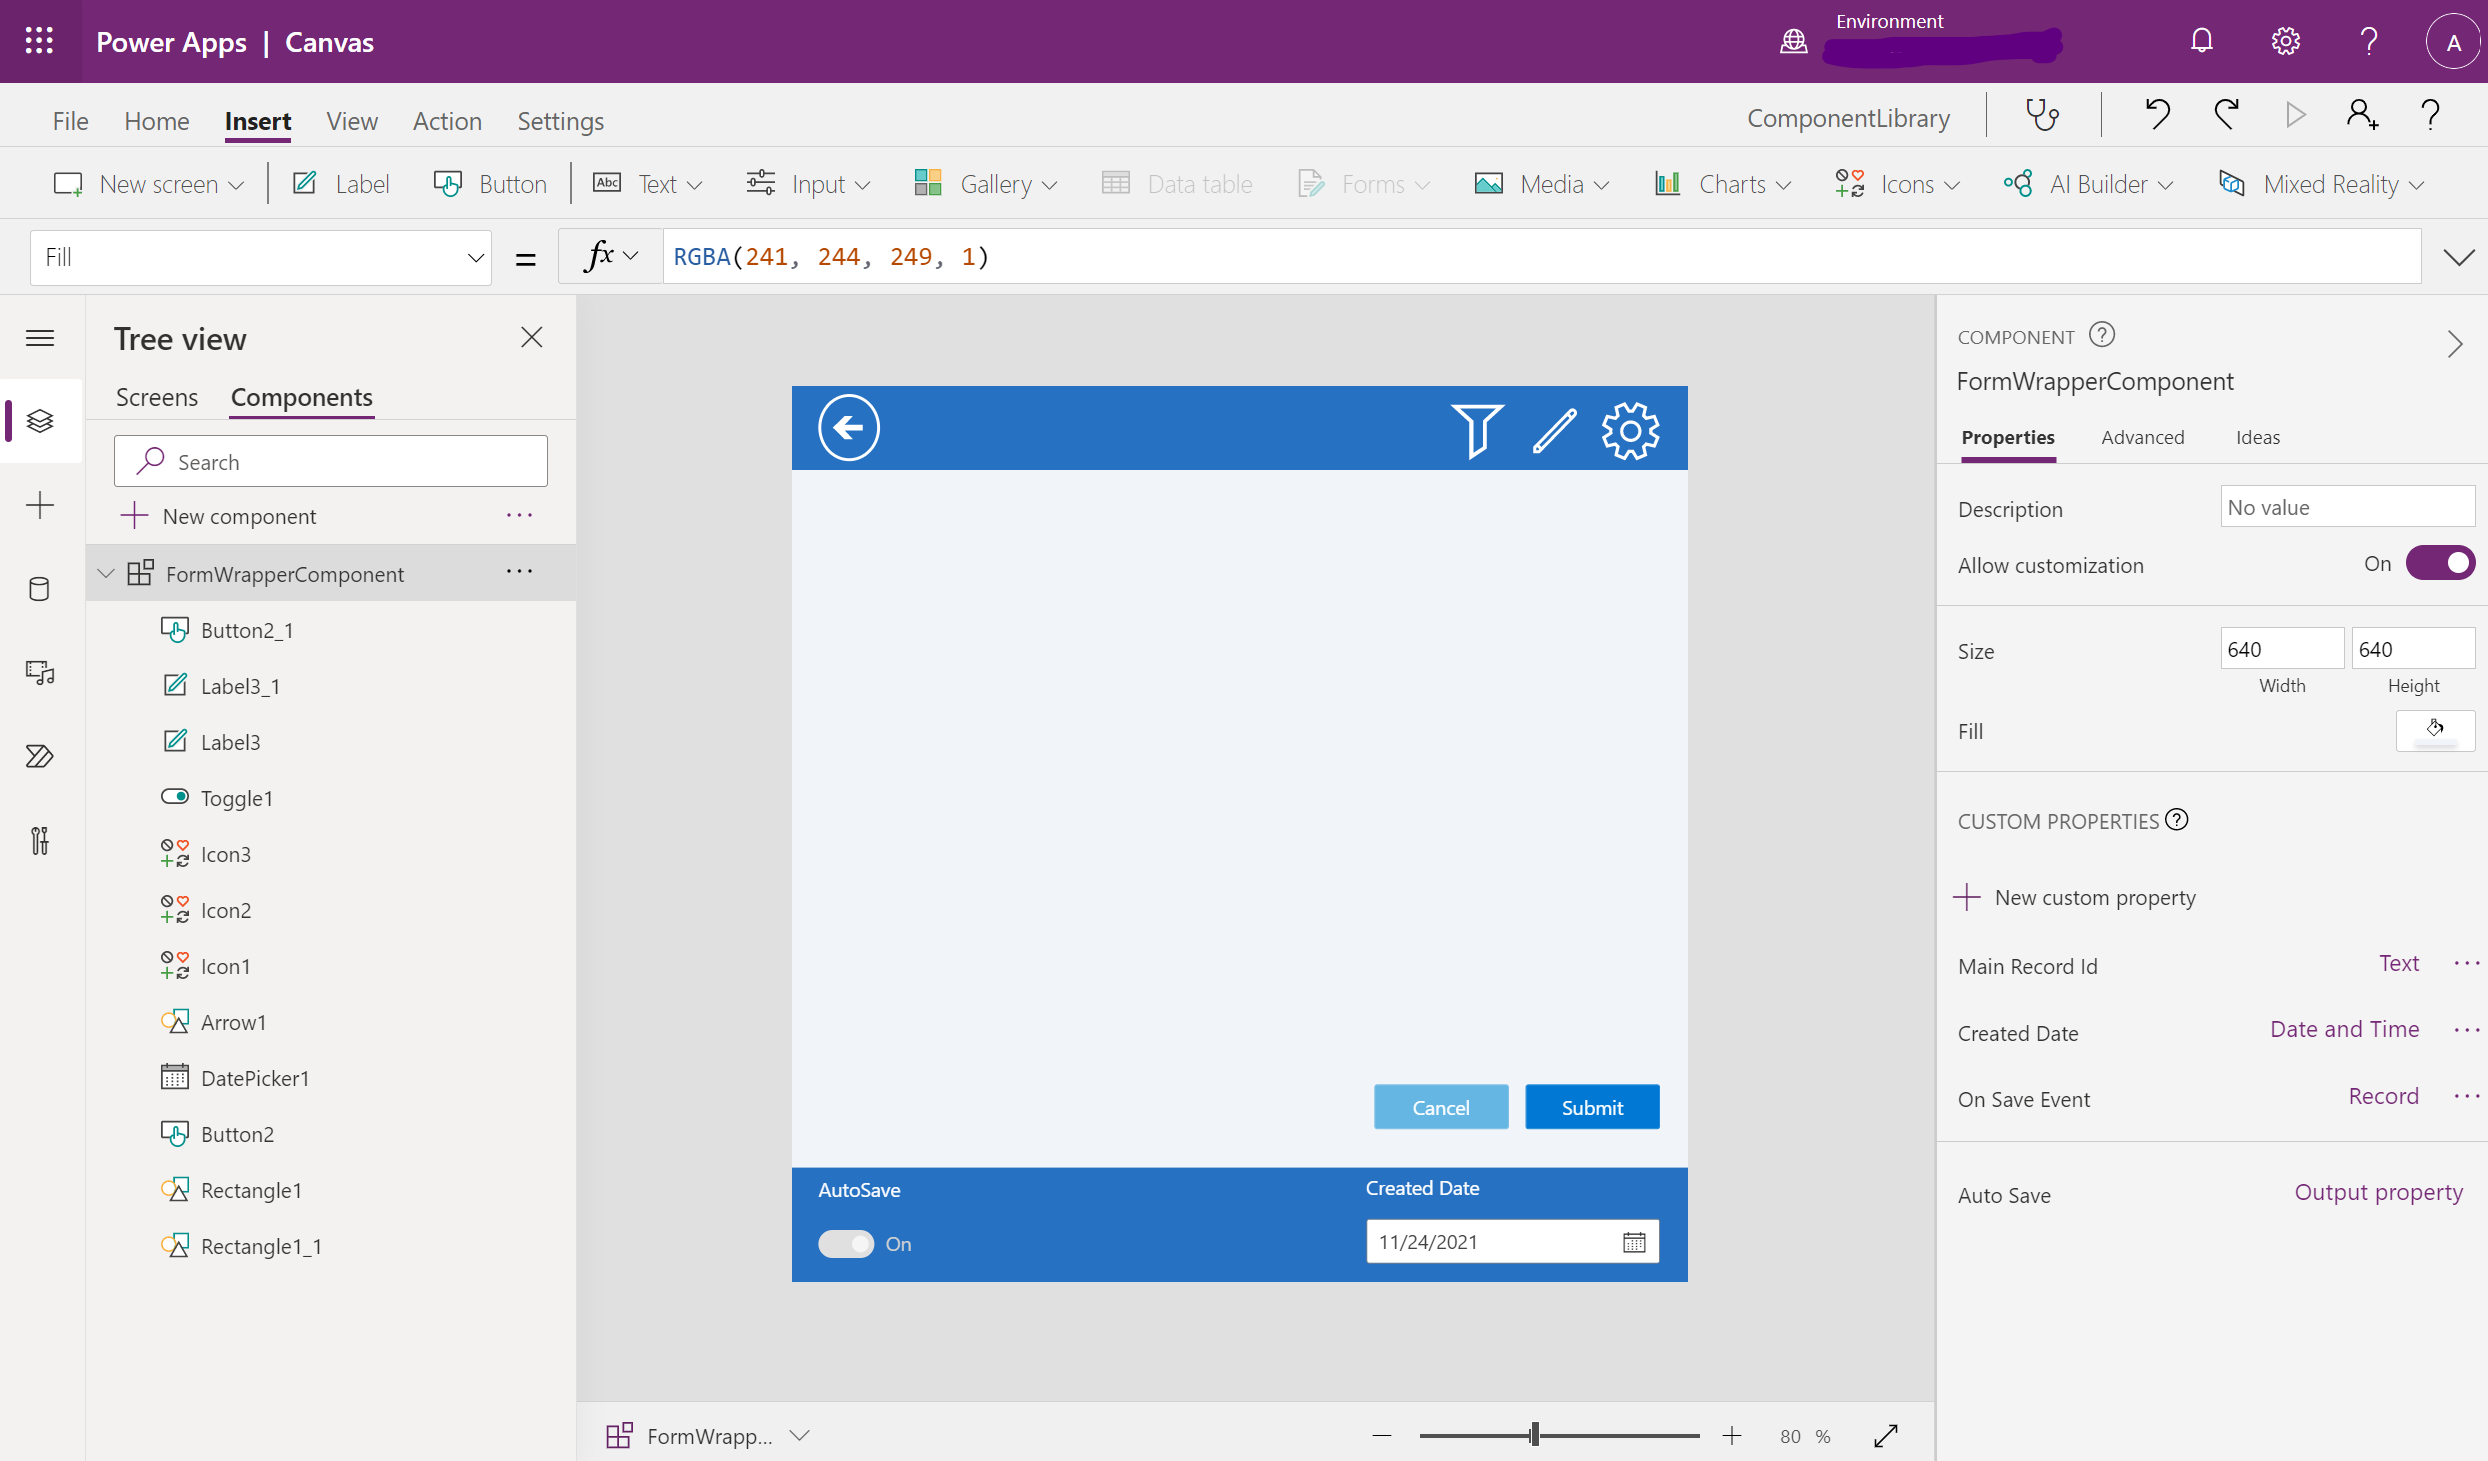Click the Cancel button on form
Image resolution: width=2488 pixels, height=1461 pixels.
pos(1440,1106)
